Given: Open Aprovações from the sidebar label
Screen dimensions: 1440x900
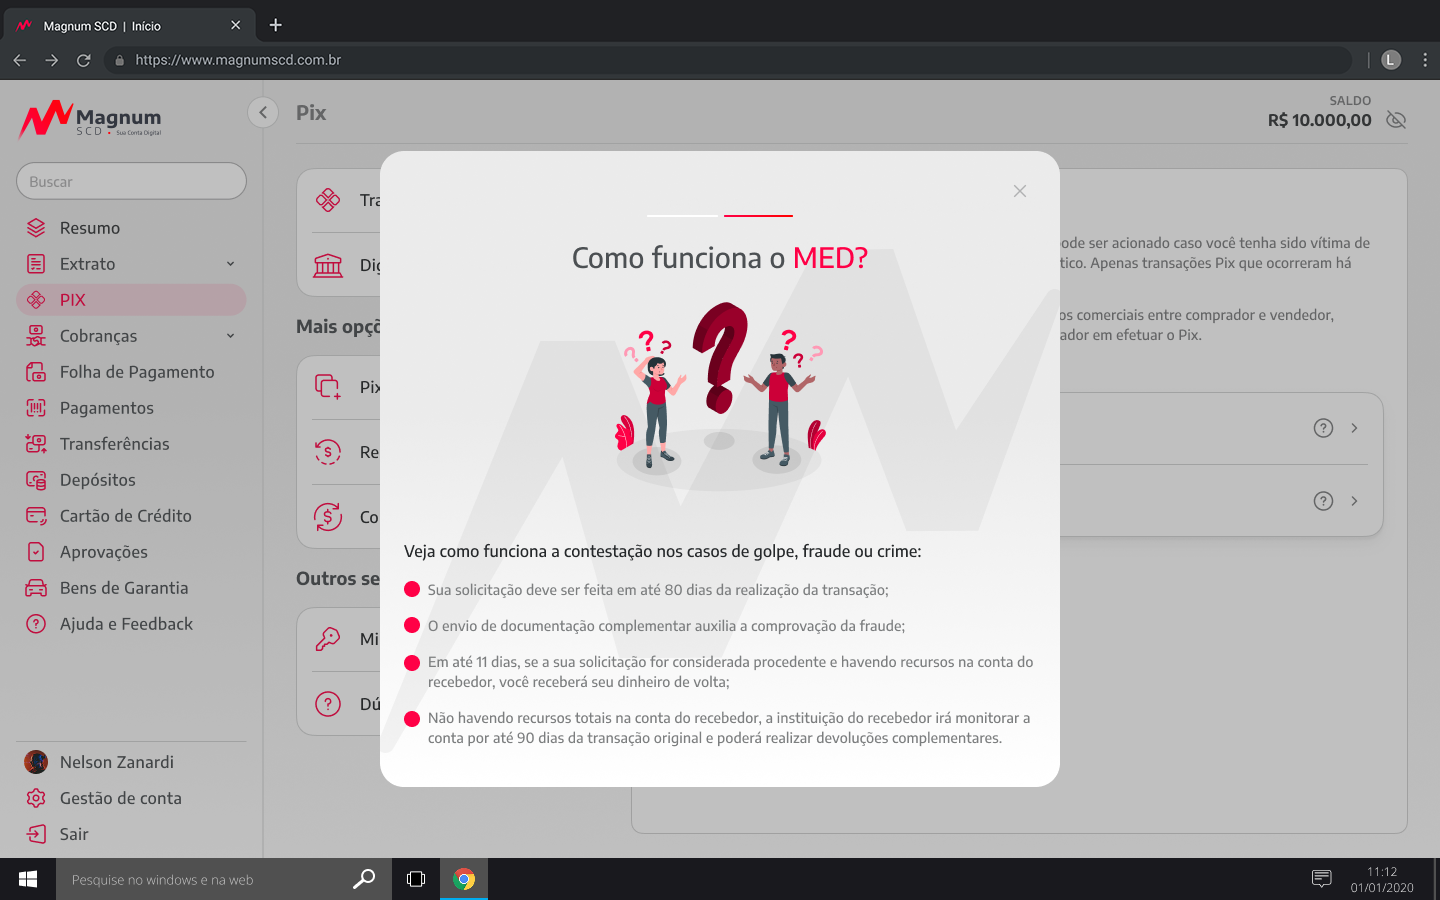Looking at the screenshot, I should [103, 552].
